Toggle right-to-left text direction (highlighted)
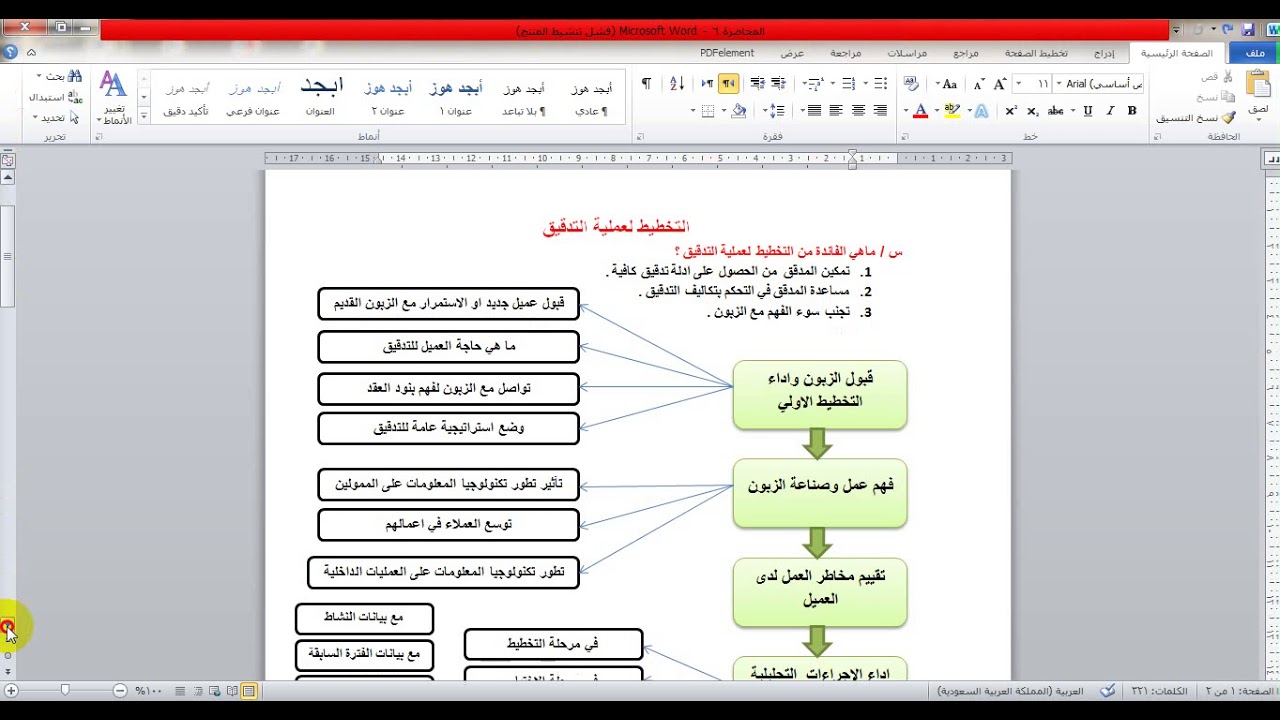 pos(728,84)
